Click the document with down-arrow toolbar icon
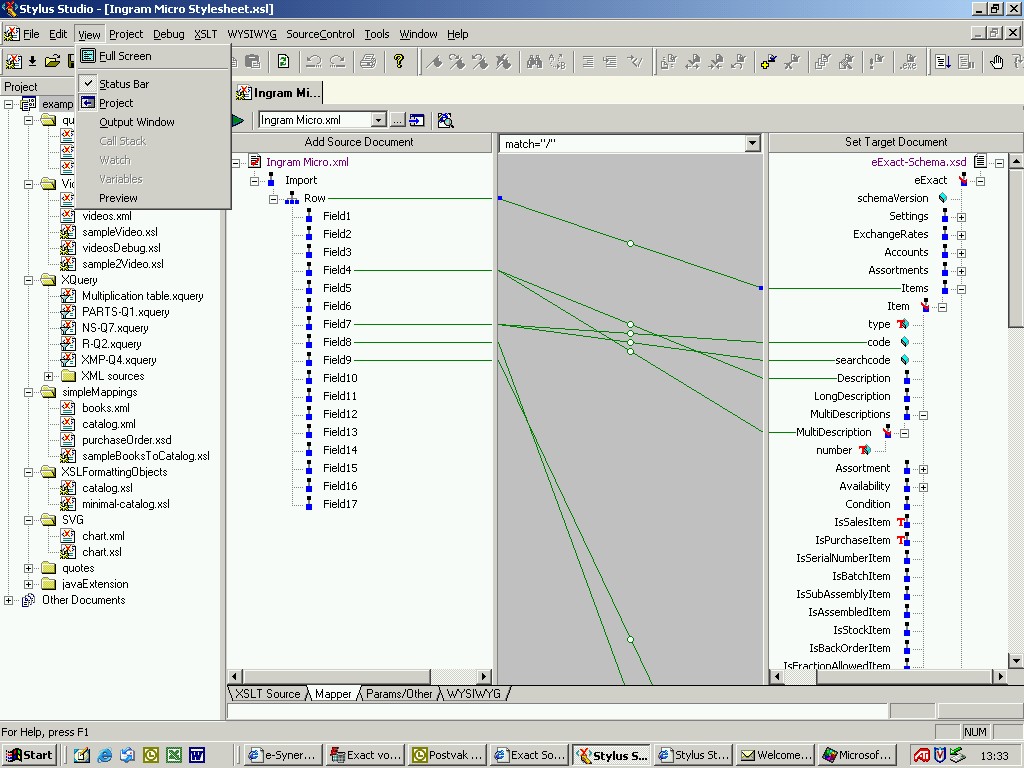 tap(942, 61)
